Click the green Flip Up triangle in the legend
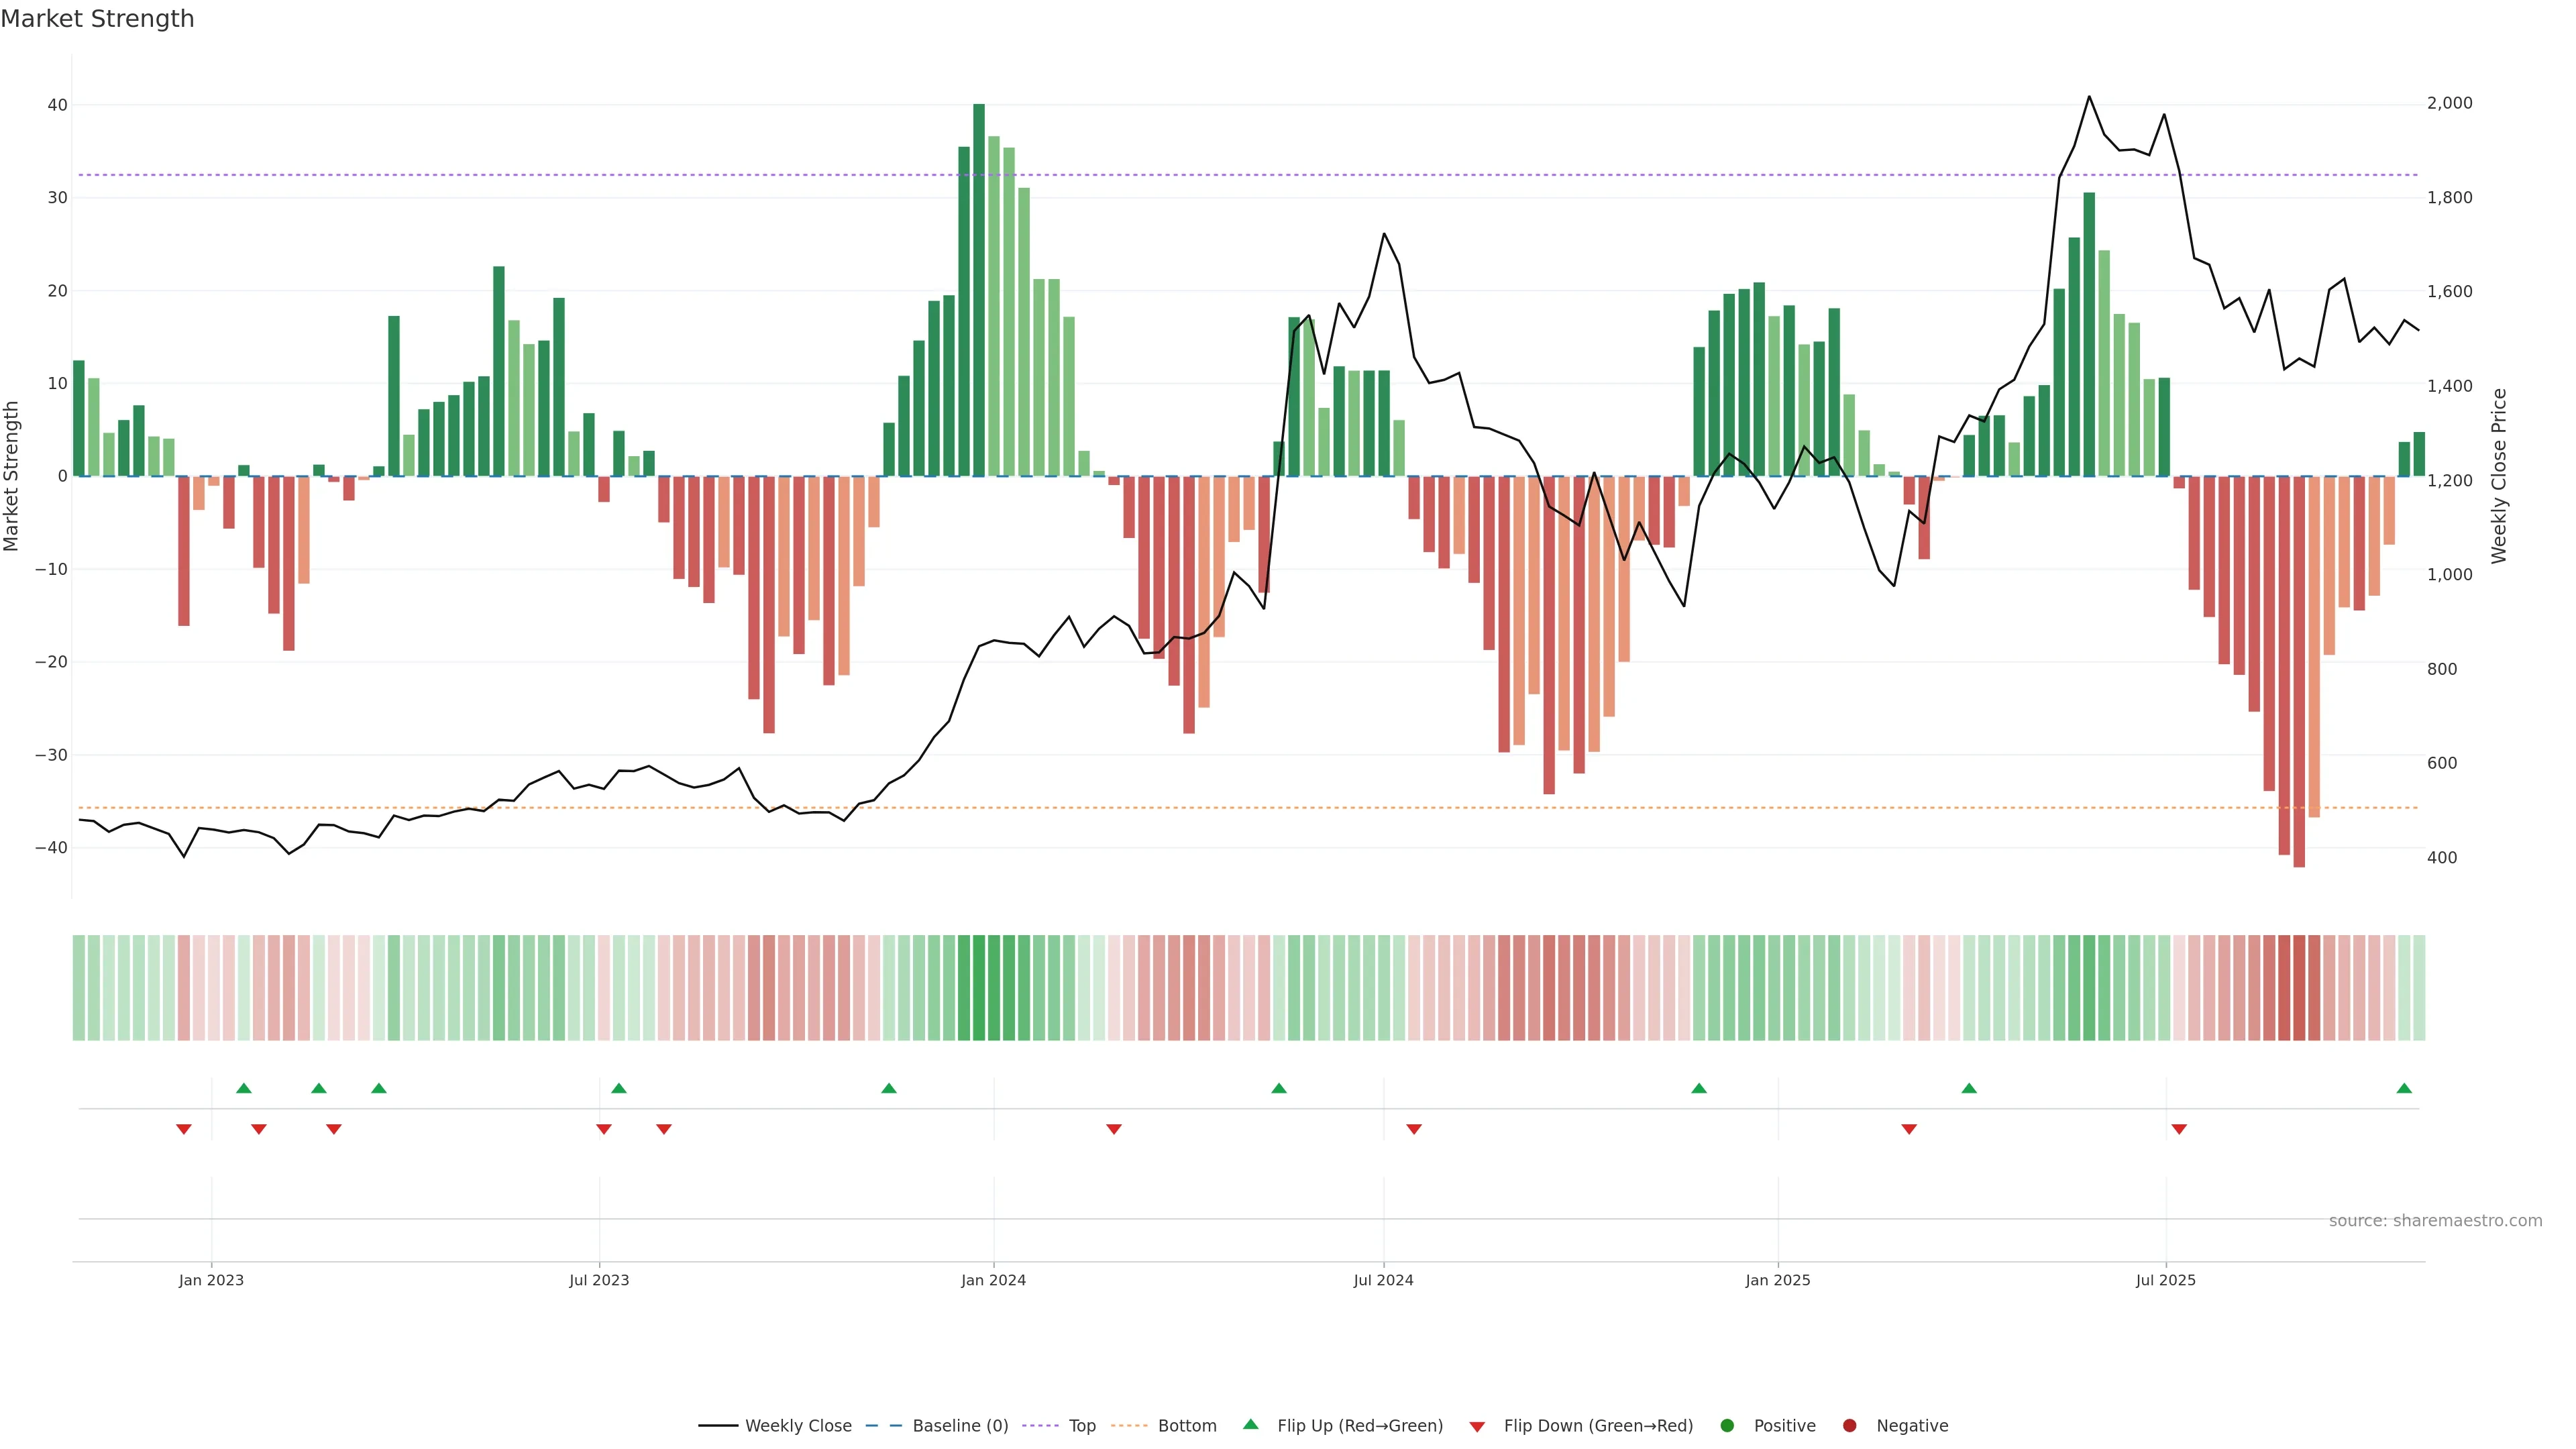2576x1449 pixels. pos(1250,1425)
